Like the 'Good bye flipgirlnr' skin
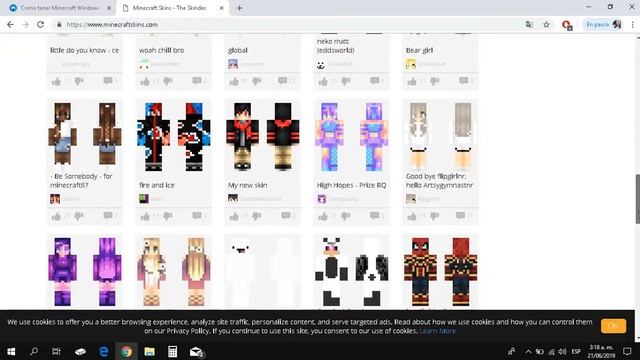The image size is (640, 360). coord(412,216)
